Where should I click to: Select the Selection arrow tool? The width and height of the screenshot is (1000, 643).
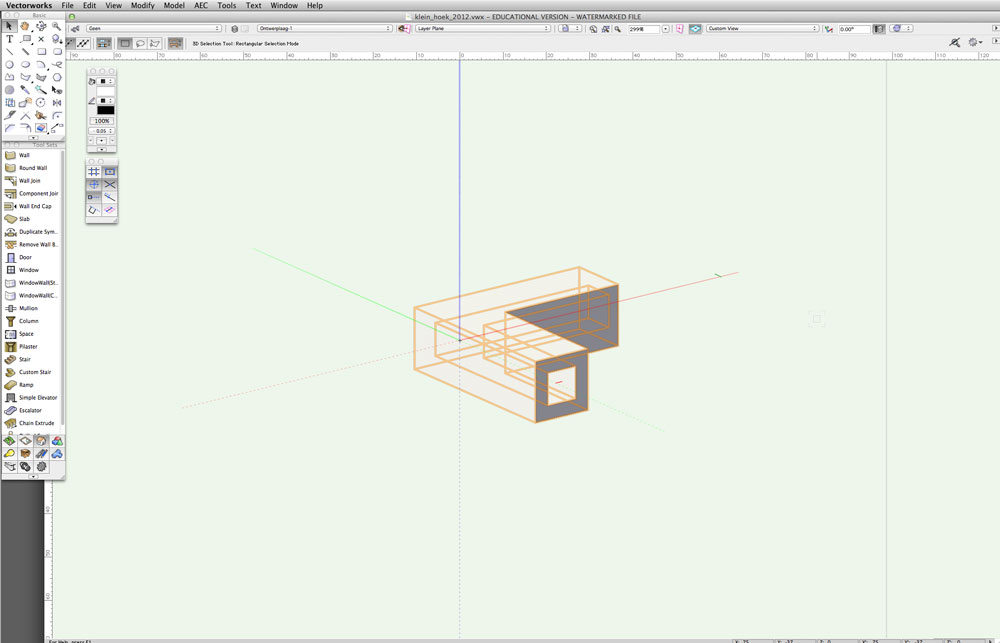pyautogui.click(x=9, y=26)
